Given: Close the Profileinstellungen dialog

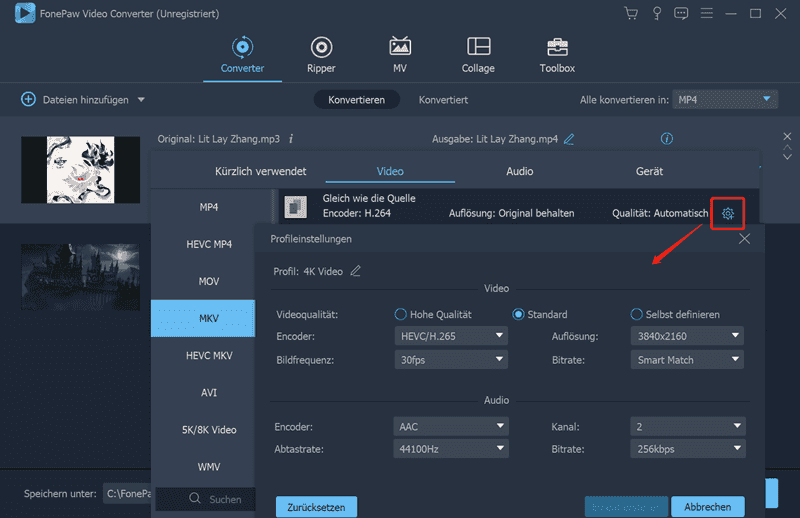Looking at the screenshot, I should point(744,239).
